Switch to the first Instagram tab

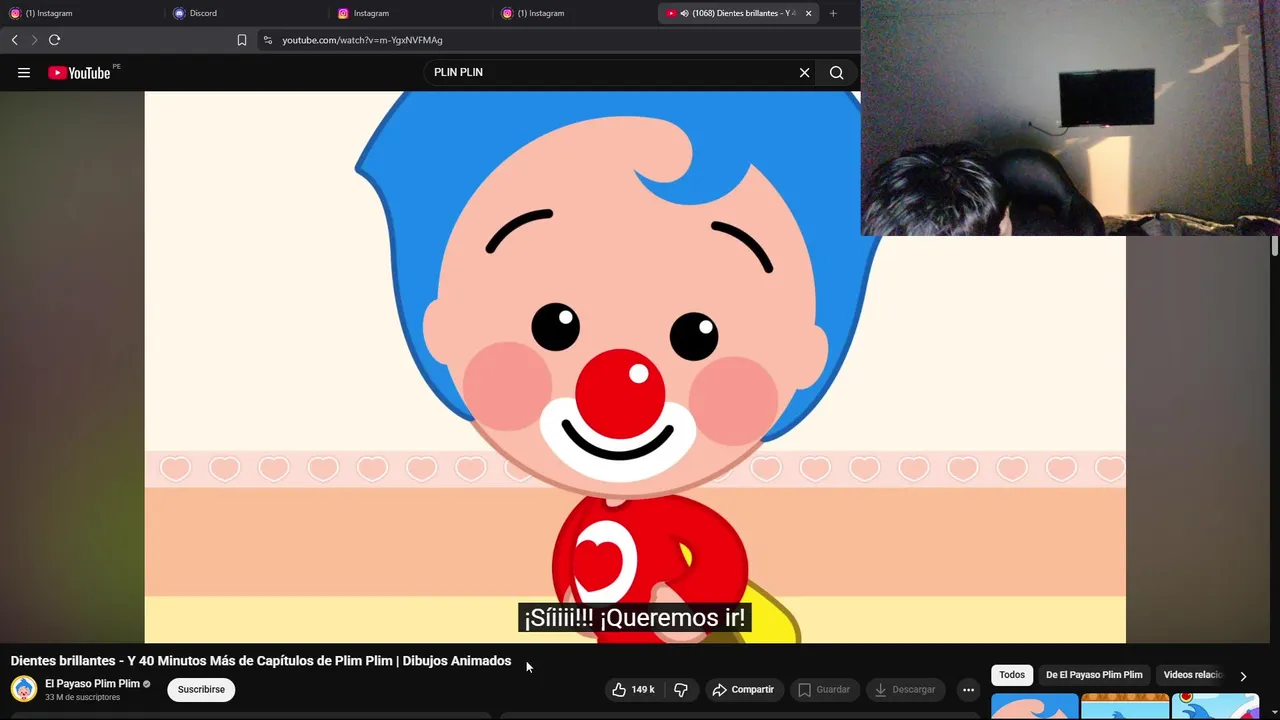coord(80,13)
